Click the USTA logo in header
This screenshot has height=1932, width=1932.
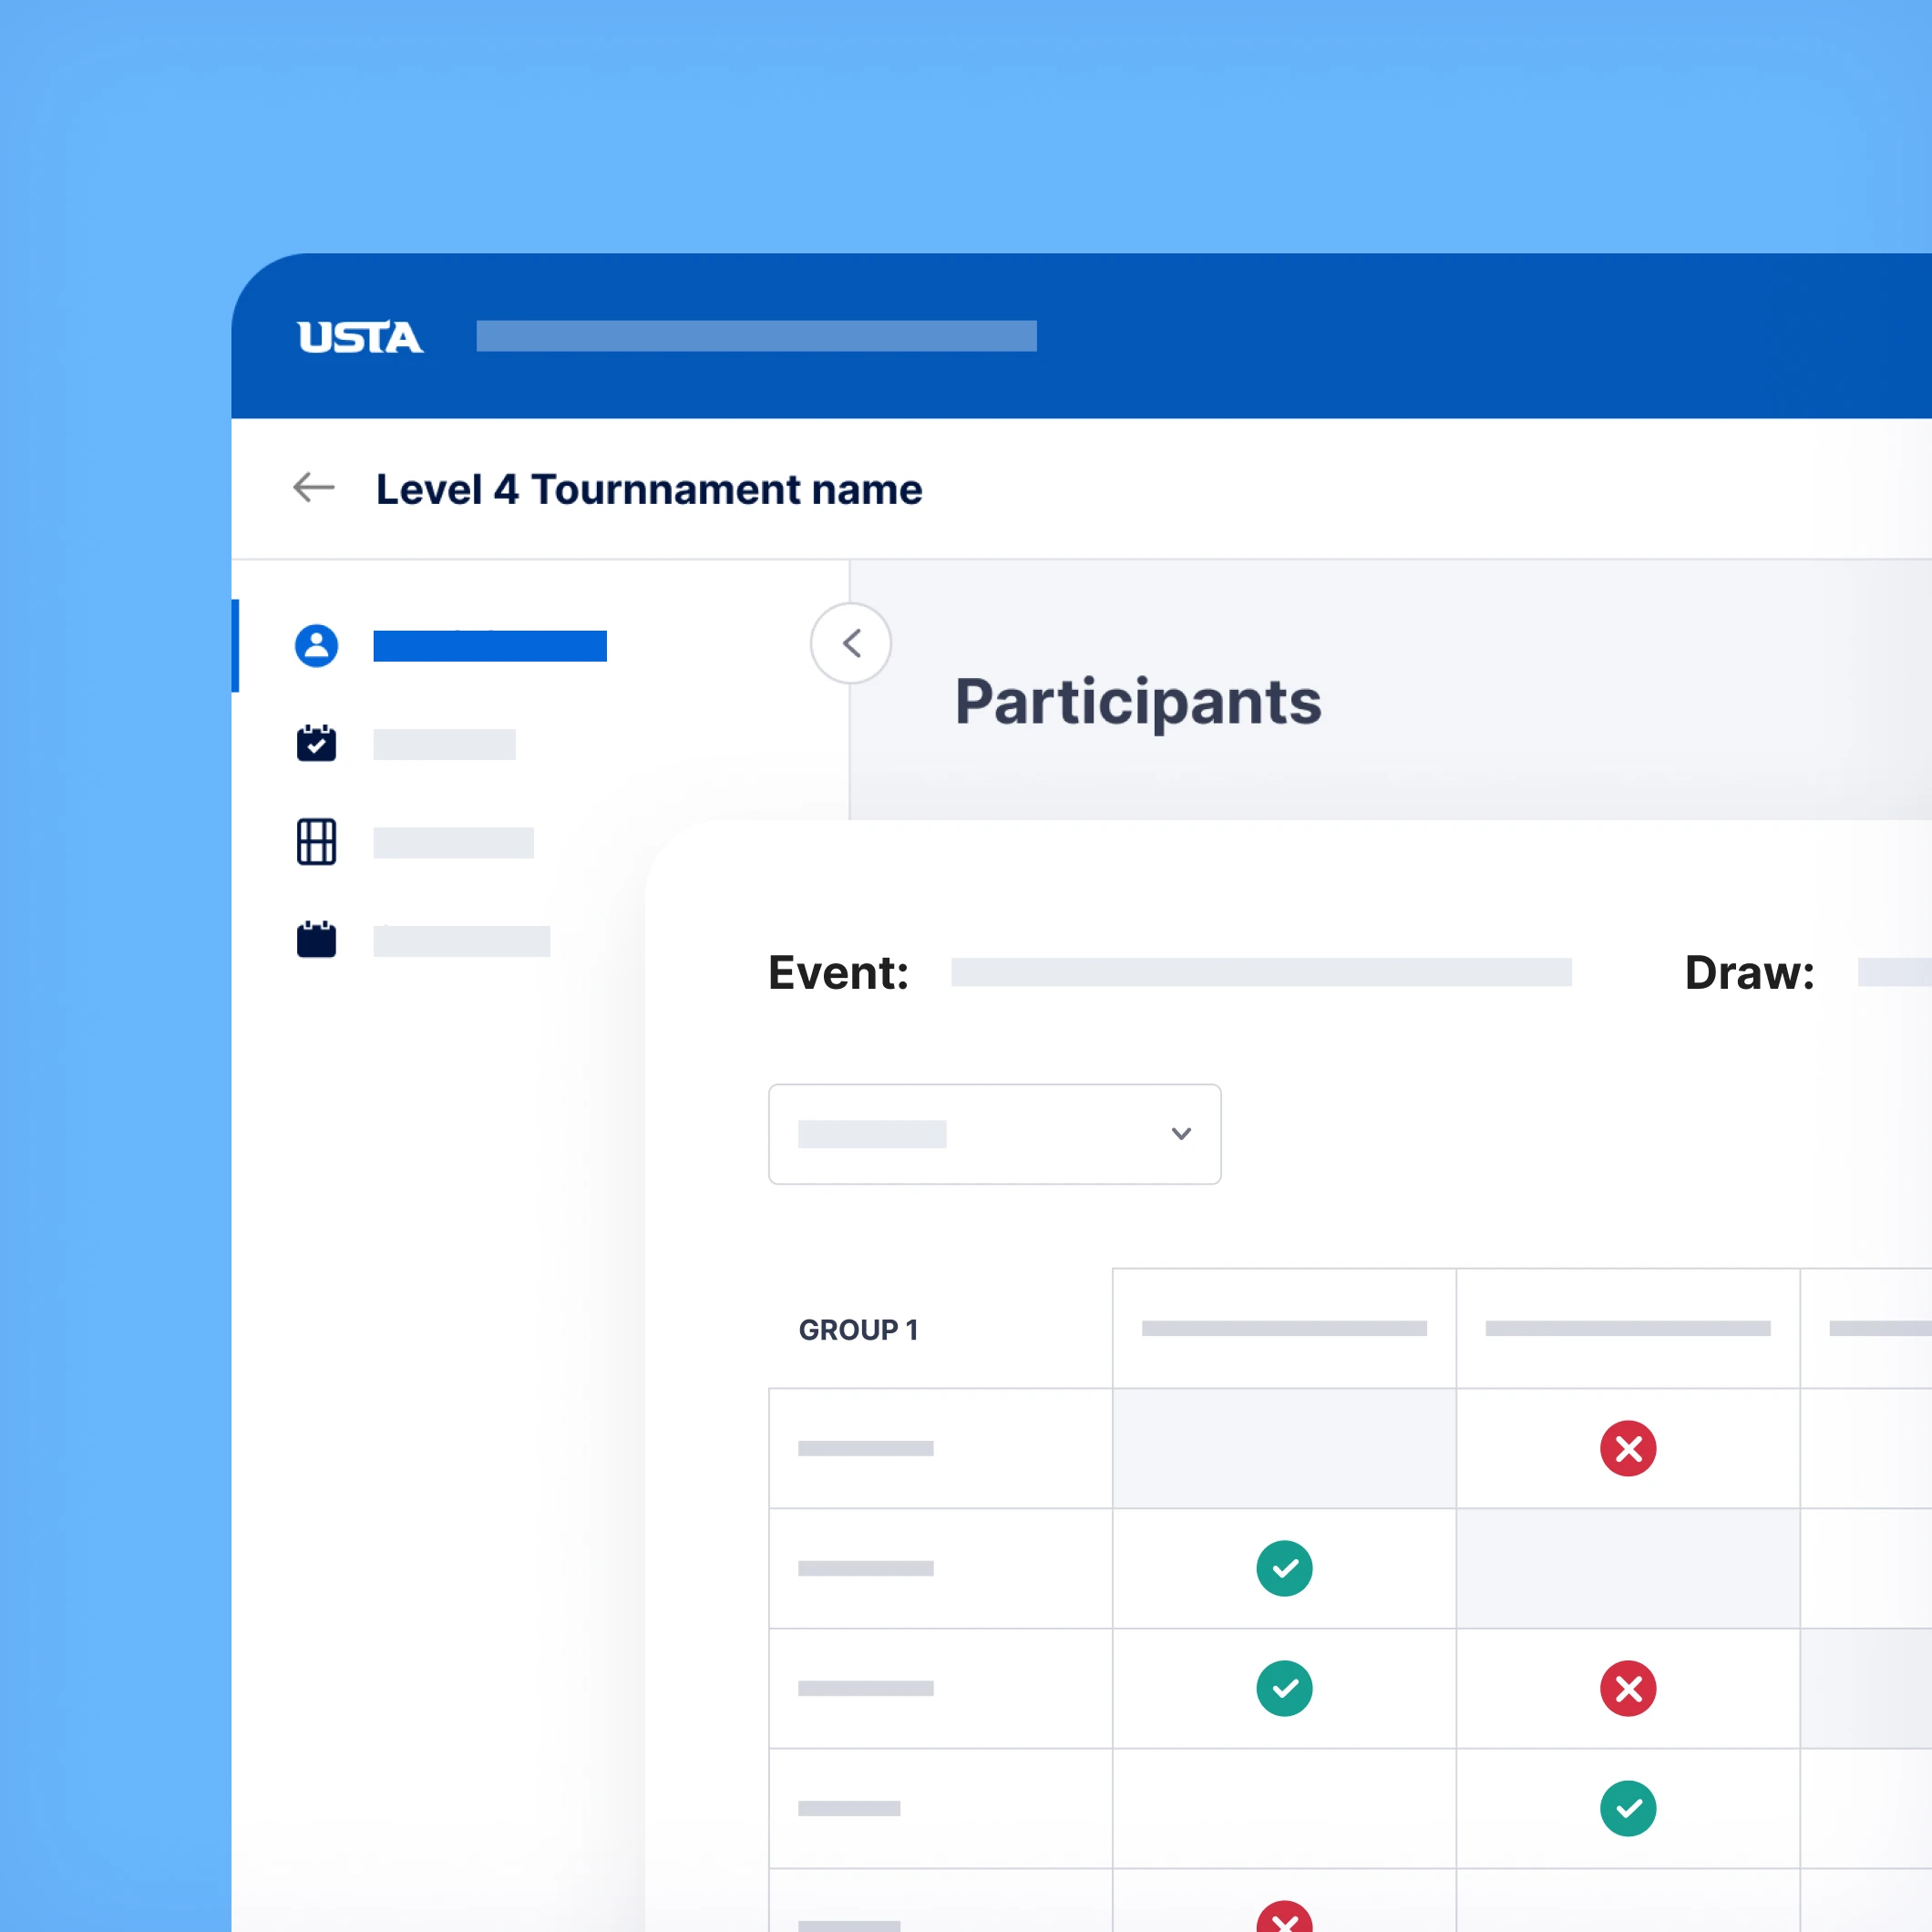point(357,337)
